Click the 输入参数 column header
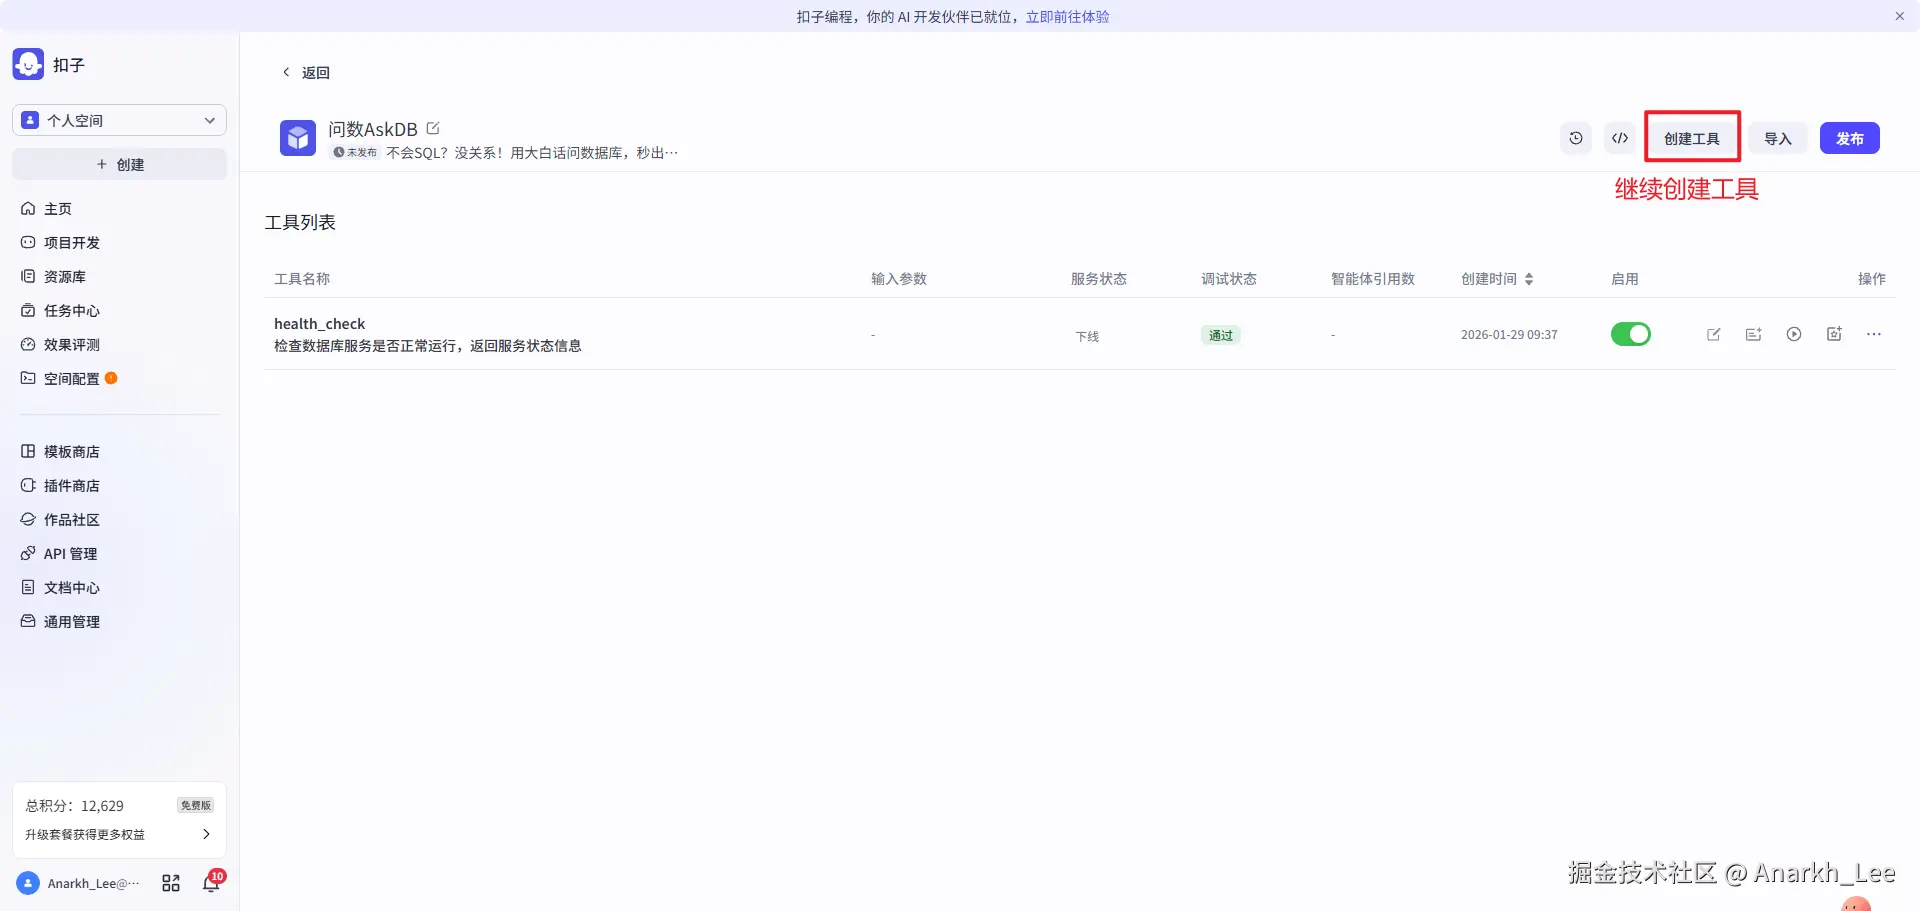The image size is (1920, 911). 899,279
